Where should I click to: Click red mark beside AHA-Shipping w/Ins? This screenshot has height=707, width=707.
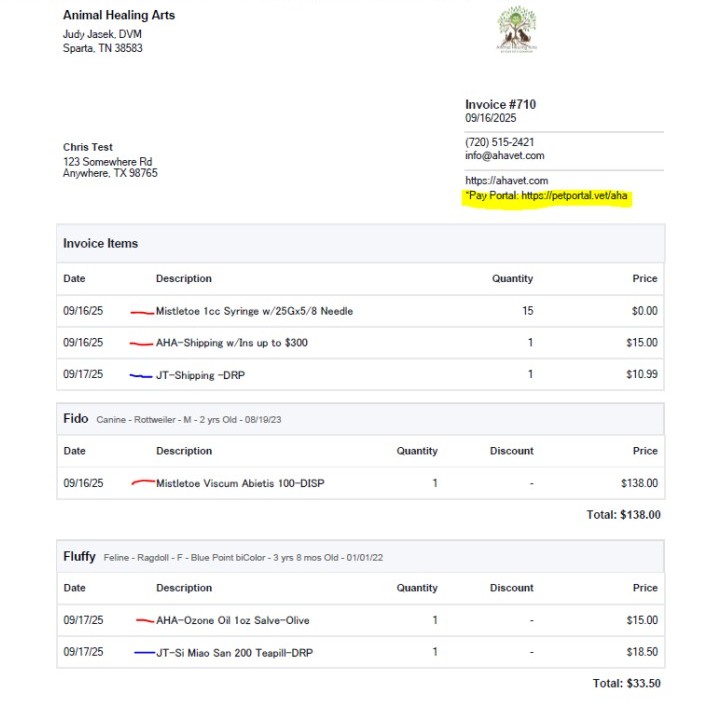pyautogui.click(x=142, y=343)
